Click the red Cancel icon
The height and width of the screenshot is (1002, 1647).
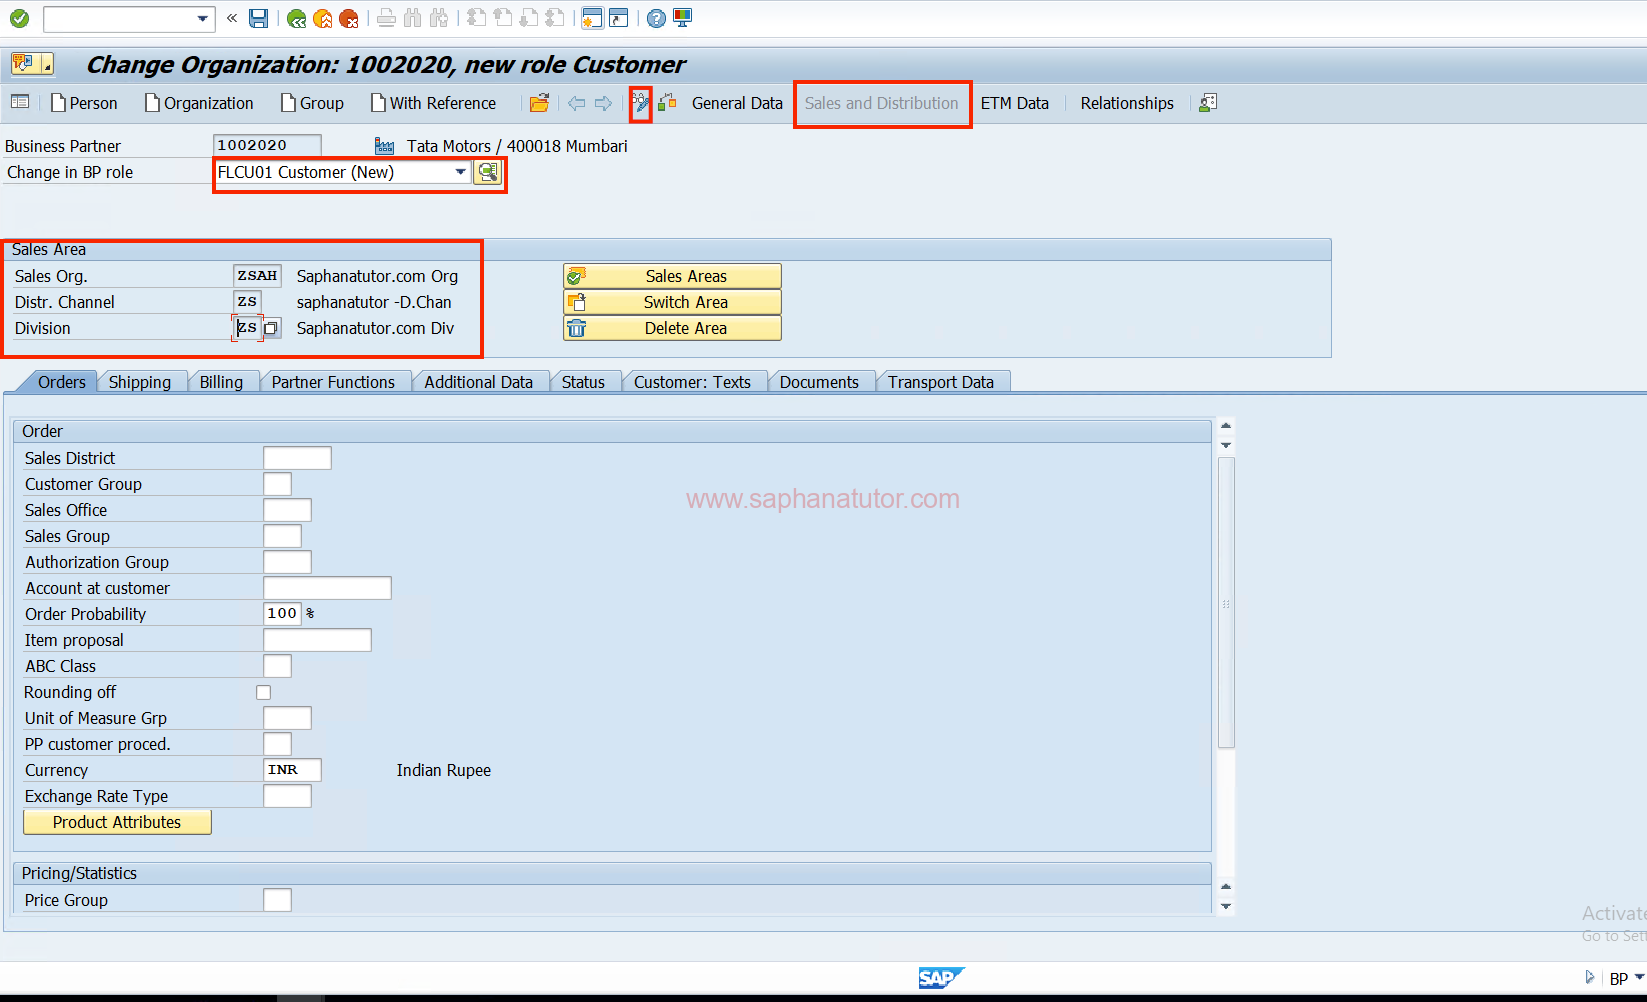(348, 18)
